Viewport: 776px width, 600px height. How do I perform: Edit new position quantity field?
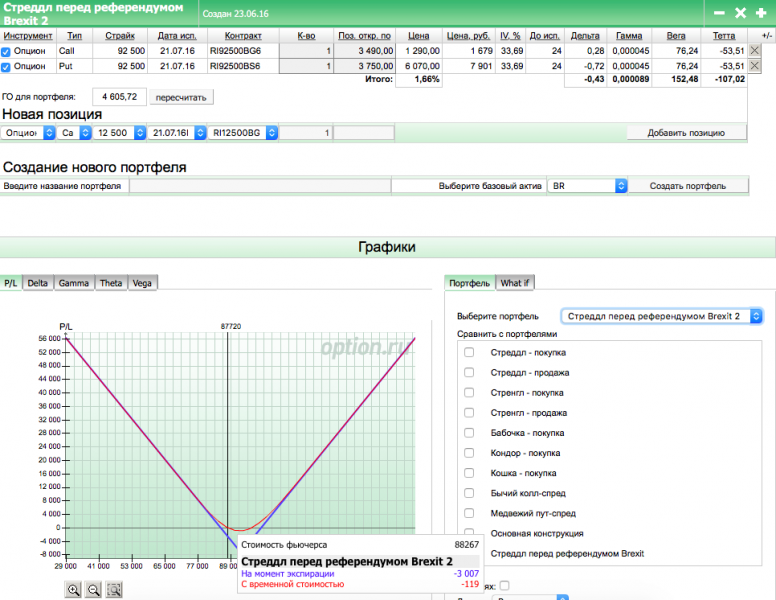pos(306,133)
